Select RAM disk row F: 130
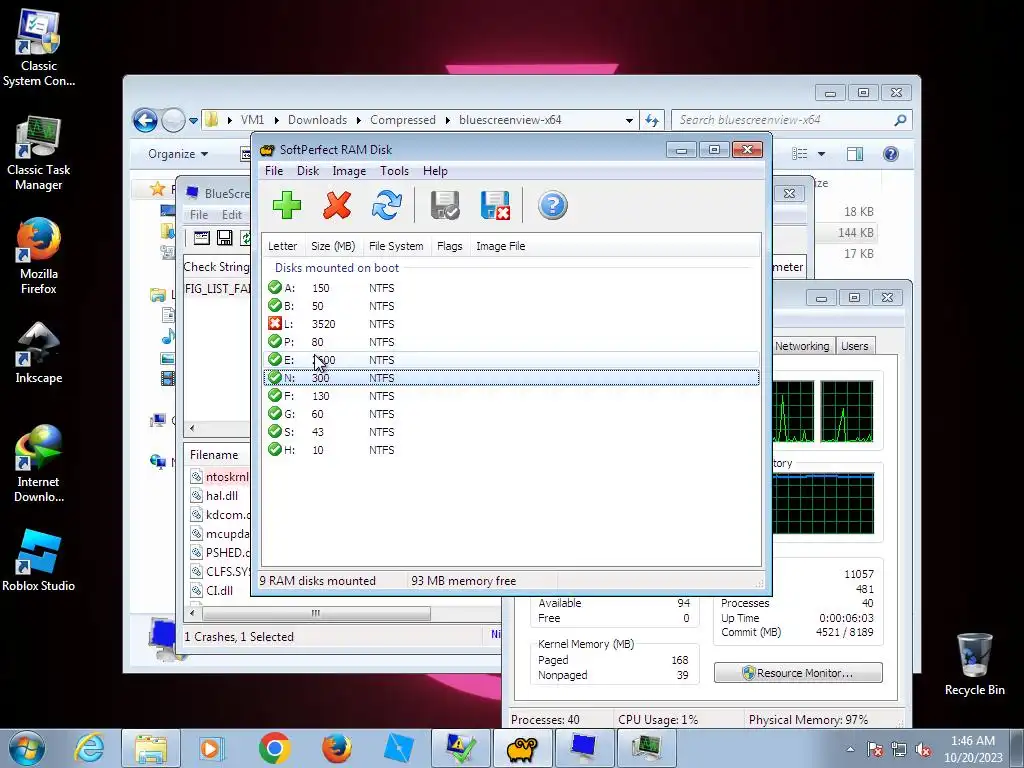 pyautogui.click(x=511, y=396)
